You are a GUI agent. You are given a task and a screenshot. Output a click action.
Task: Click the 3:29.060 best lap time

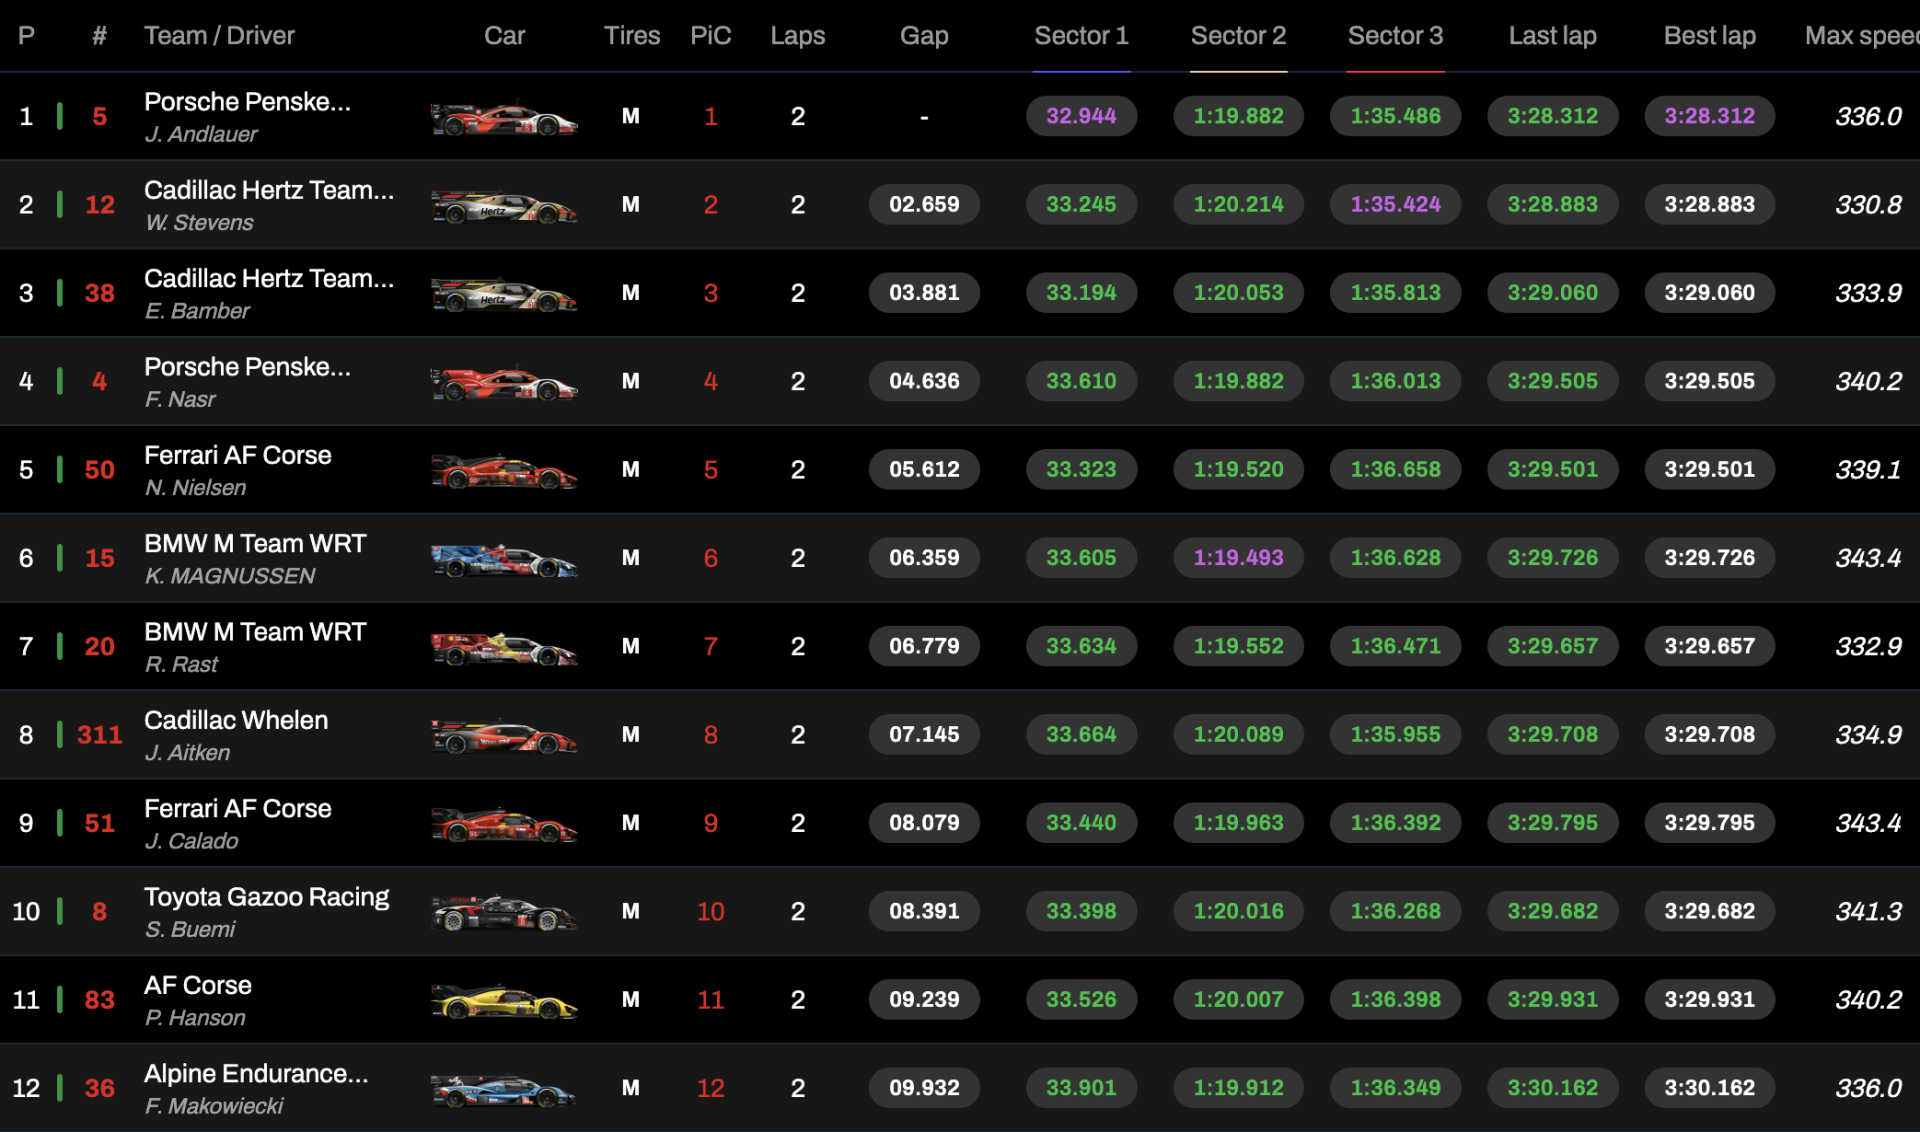(x=1709, y=293)
